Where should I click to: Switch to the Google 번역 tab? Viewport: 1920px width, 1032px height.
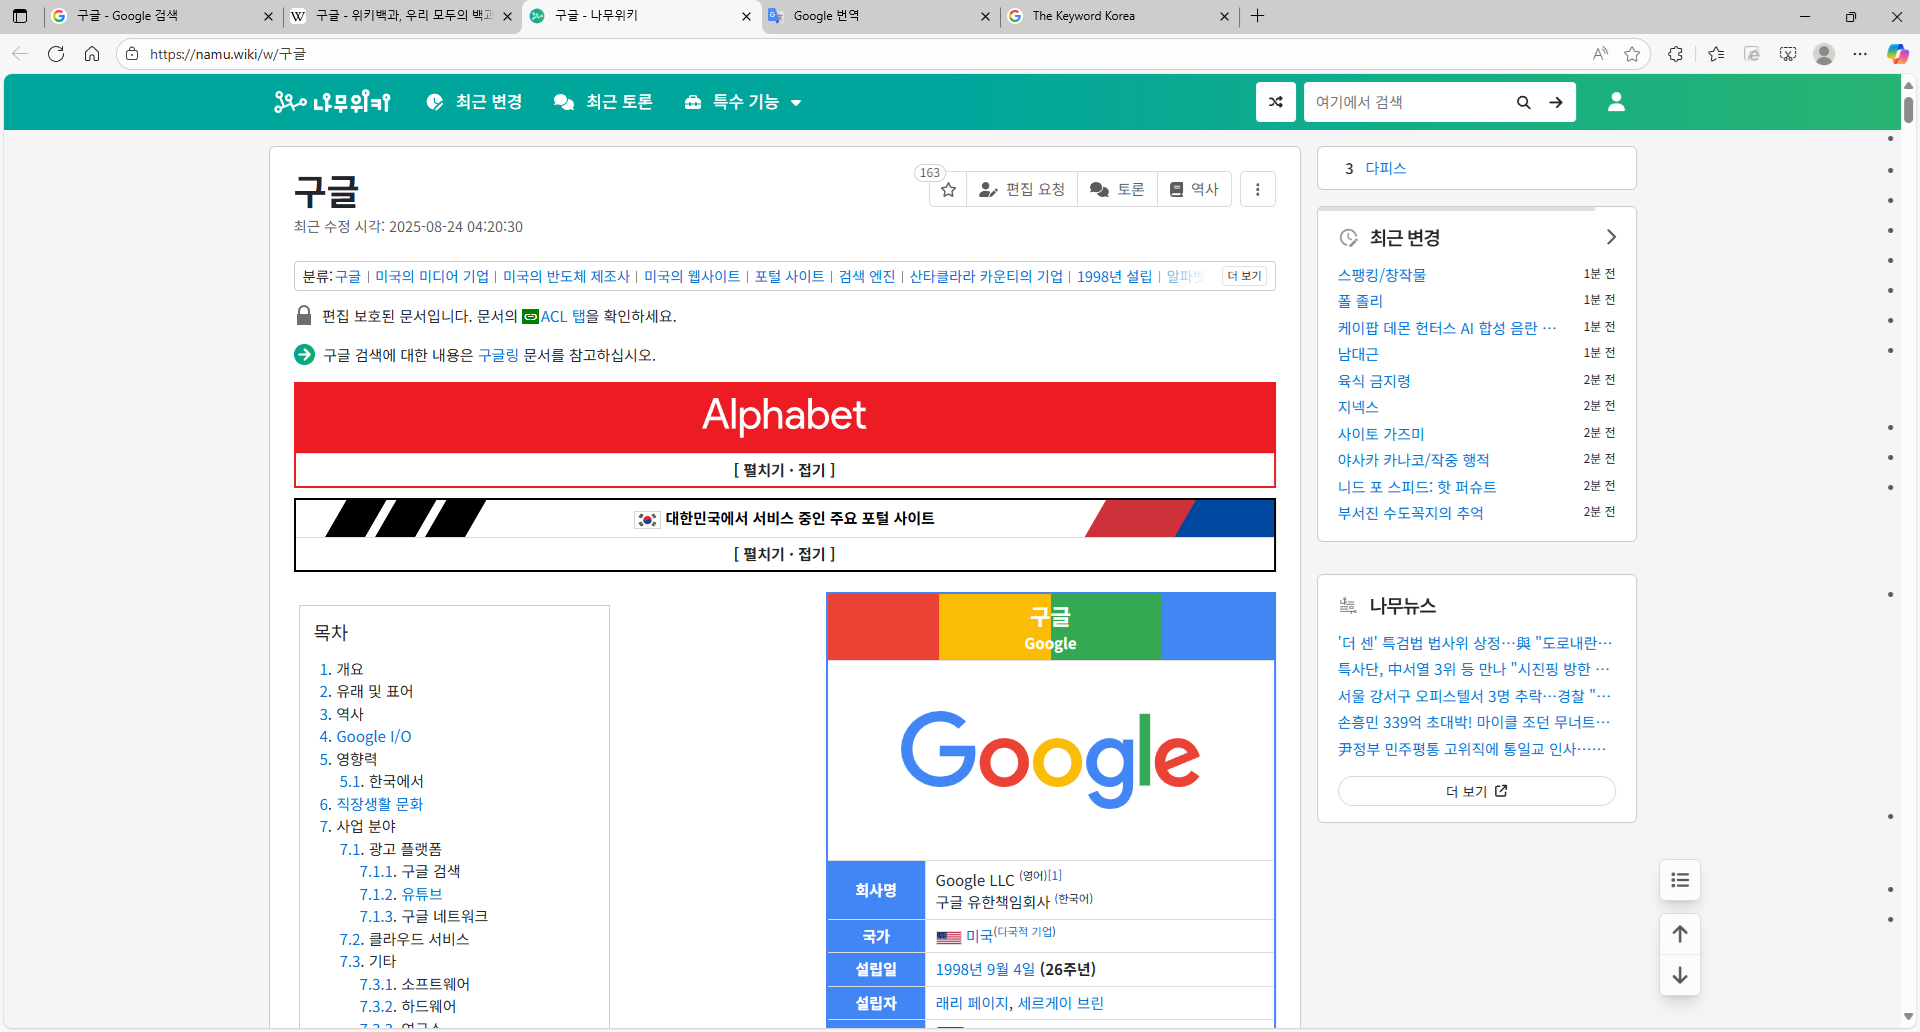pos(880,16)
